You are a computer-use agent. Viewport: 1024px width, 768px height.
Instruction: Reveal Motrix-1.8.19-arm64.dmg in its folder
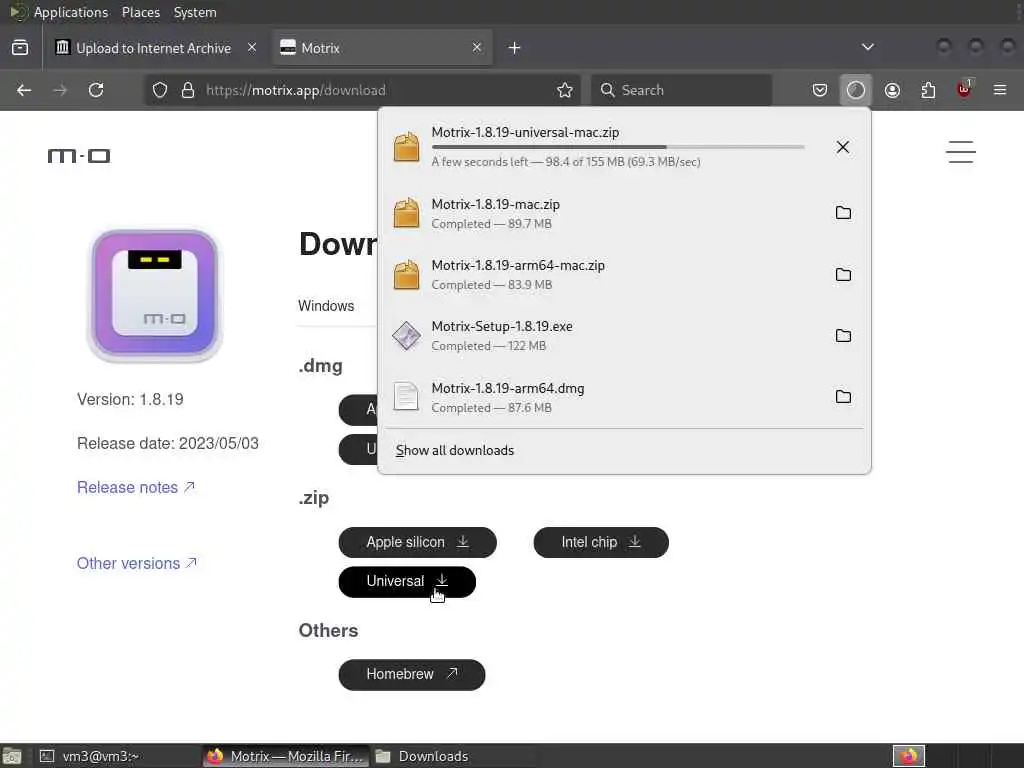(843, 396)
